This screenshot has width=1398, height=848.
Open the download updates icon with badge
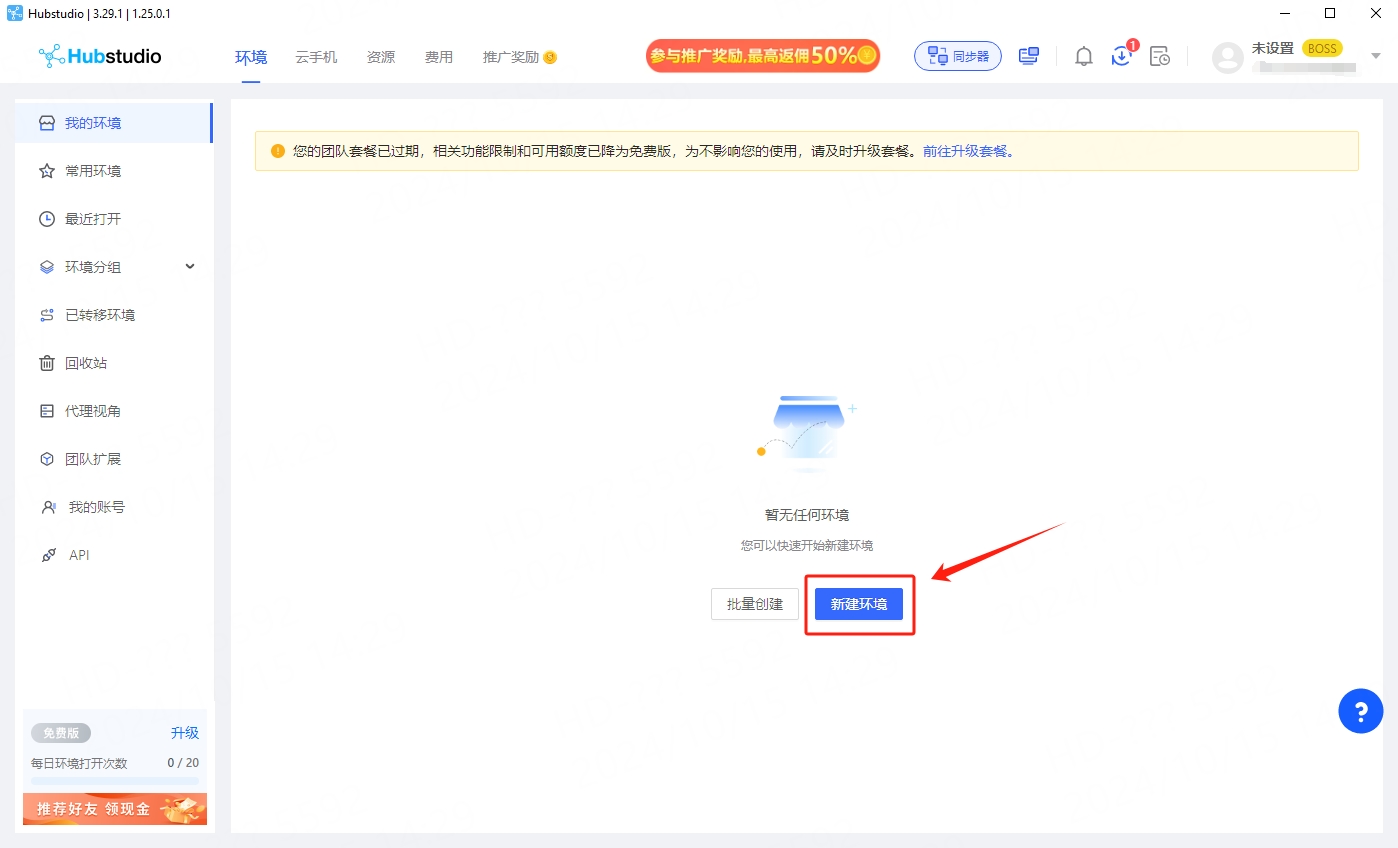click(x=1121, y=57)
